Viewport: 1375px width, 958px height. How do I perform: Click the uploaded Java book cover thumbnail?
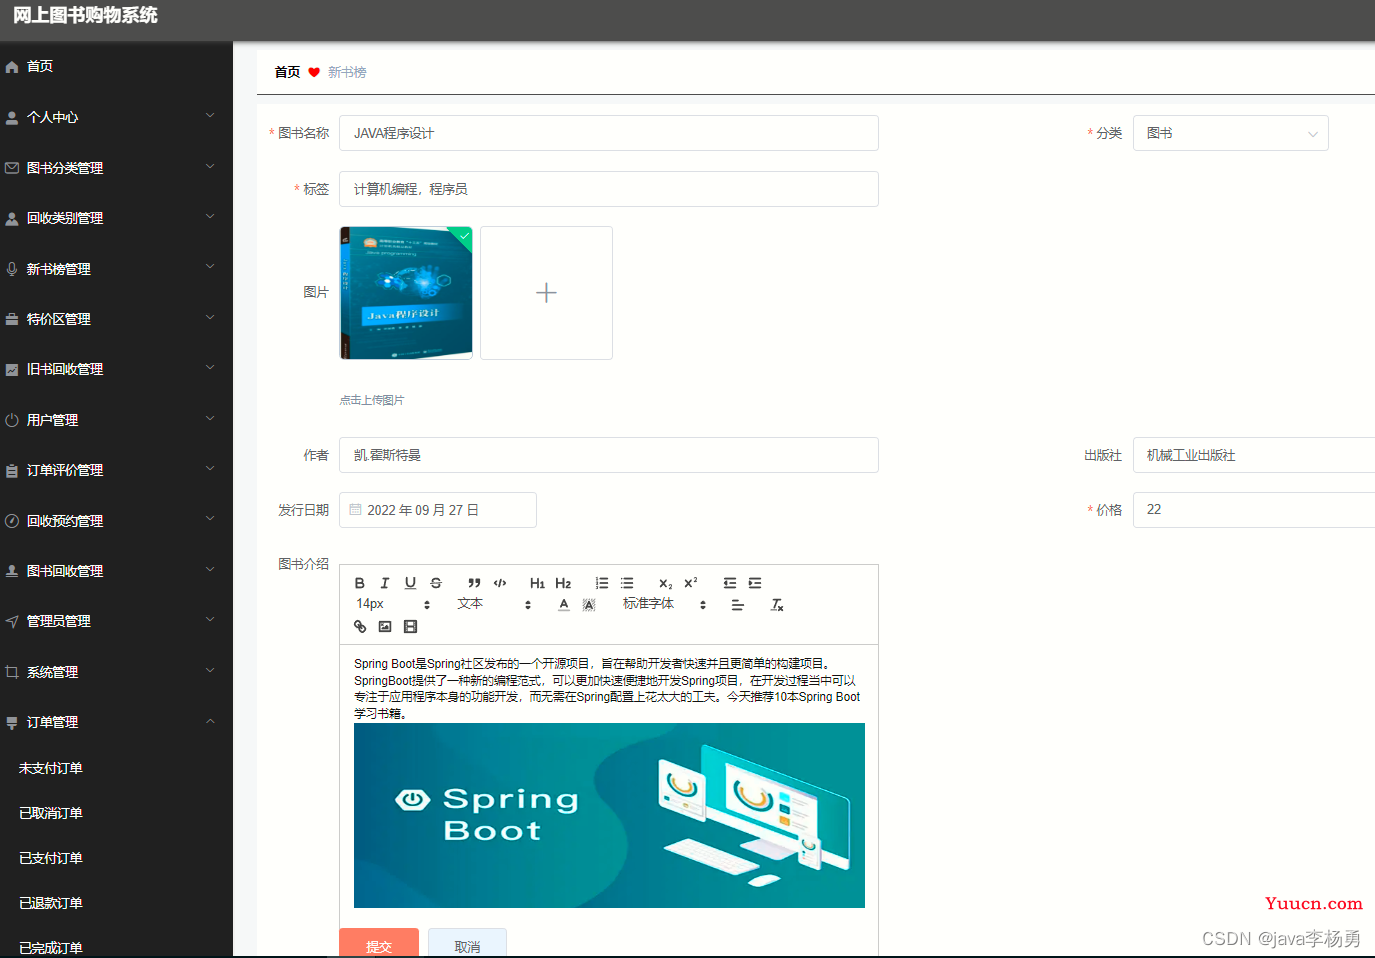click(x=406, y=293)
